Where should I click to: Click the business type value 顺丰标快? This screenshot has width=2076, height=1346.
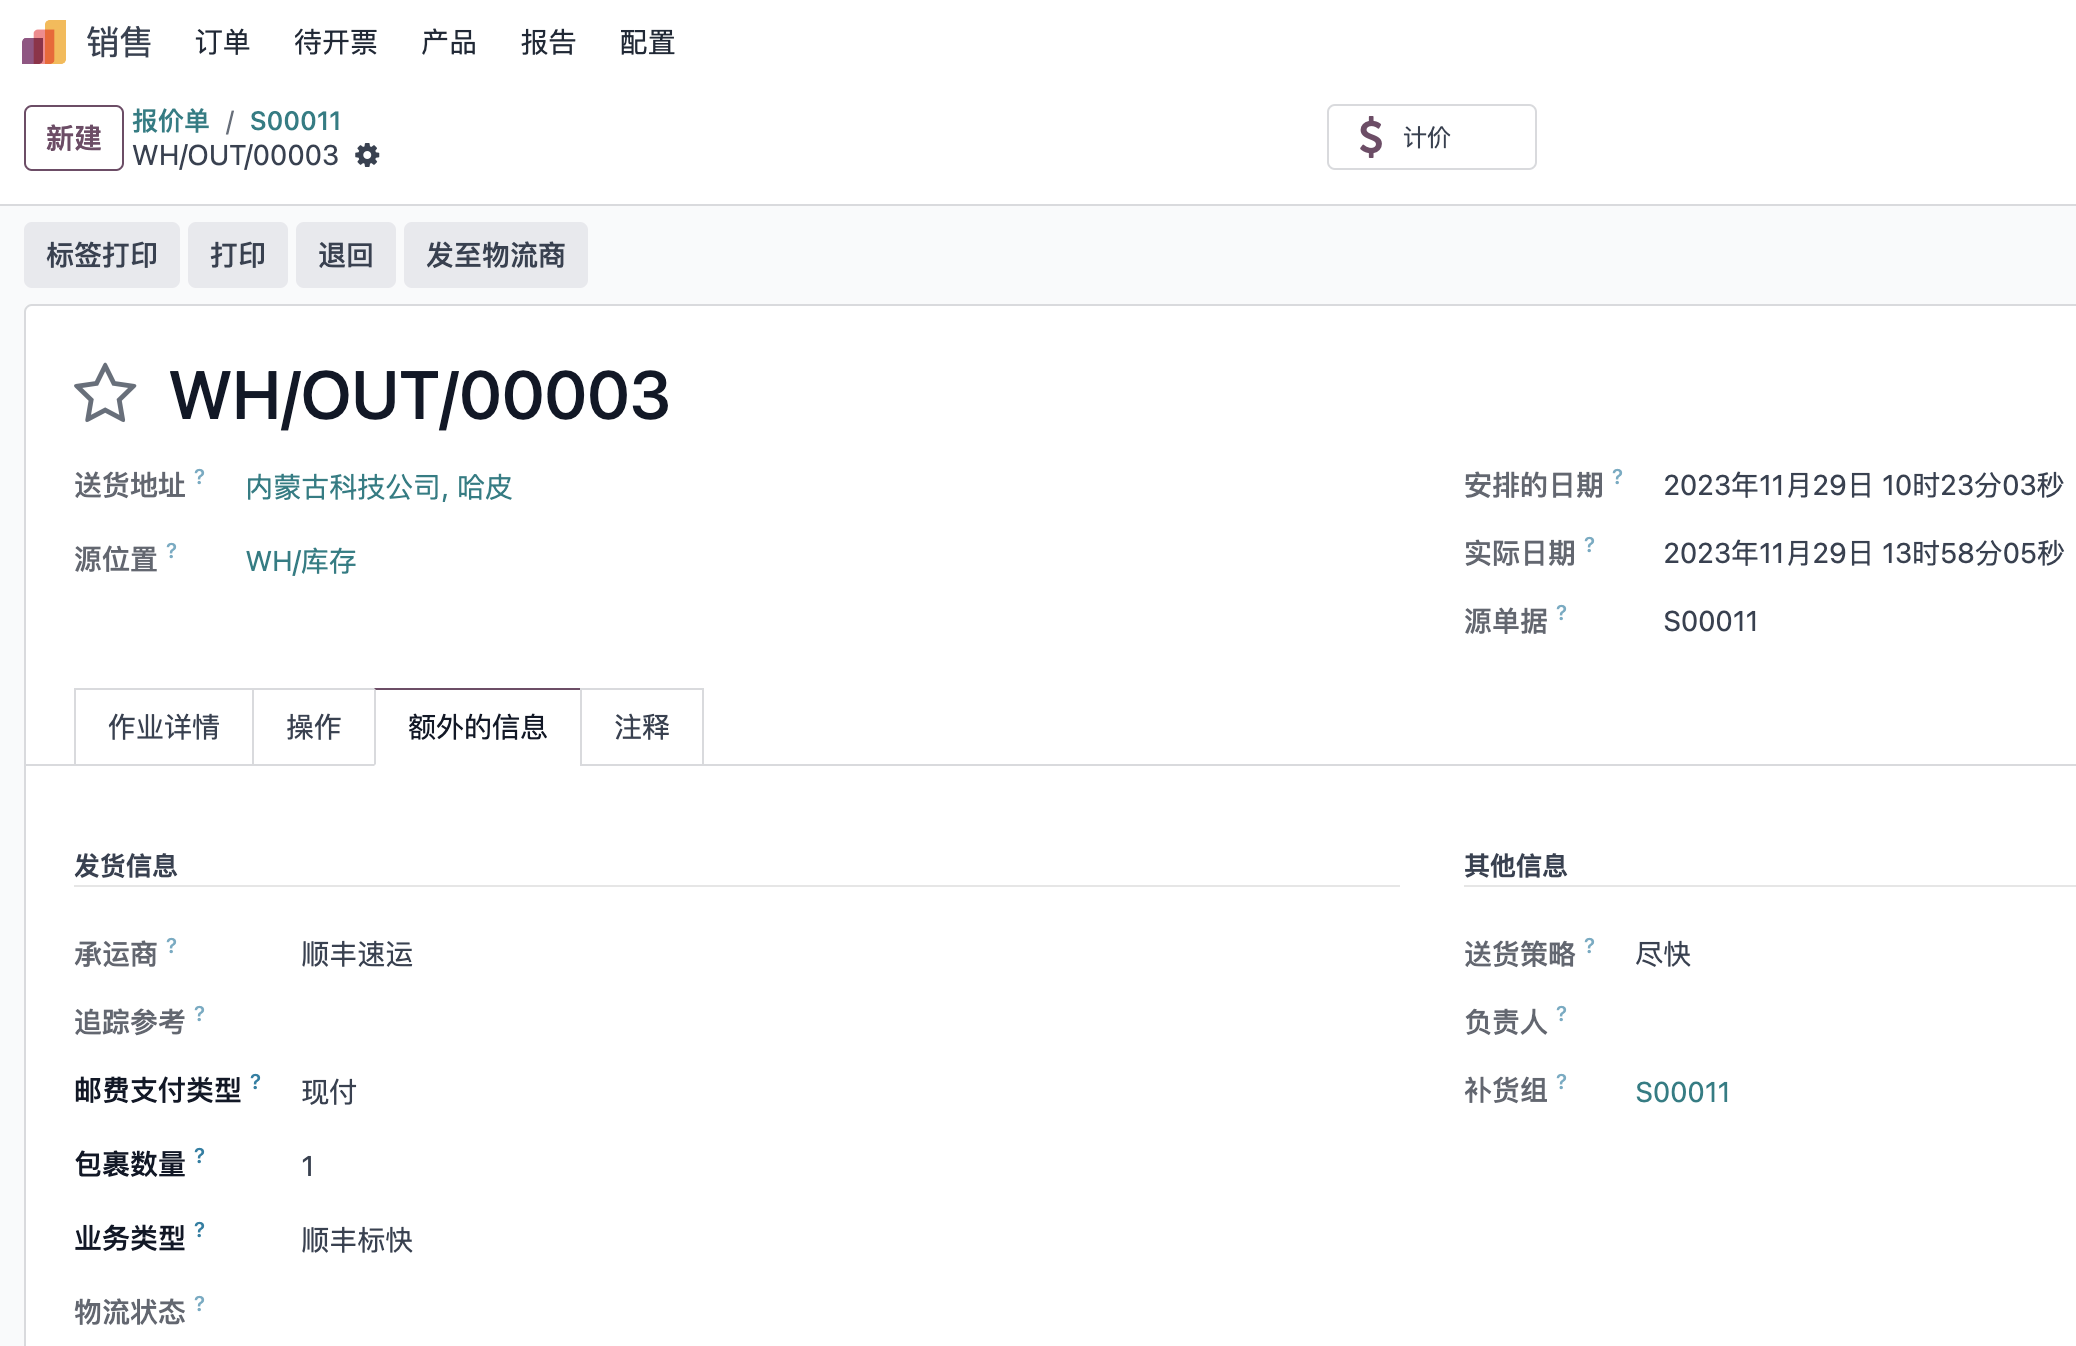click(357, 1240)
